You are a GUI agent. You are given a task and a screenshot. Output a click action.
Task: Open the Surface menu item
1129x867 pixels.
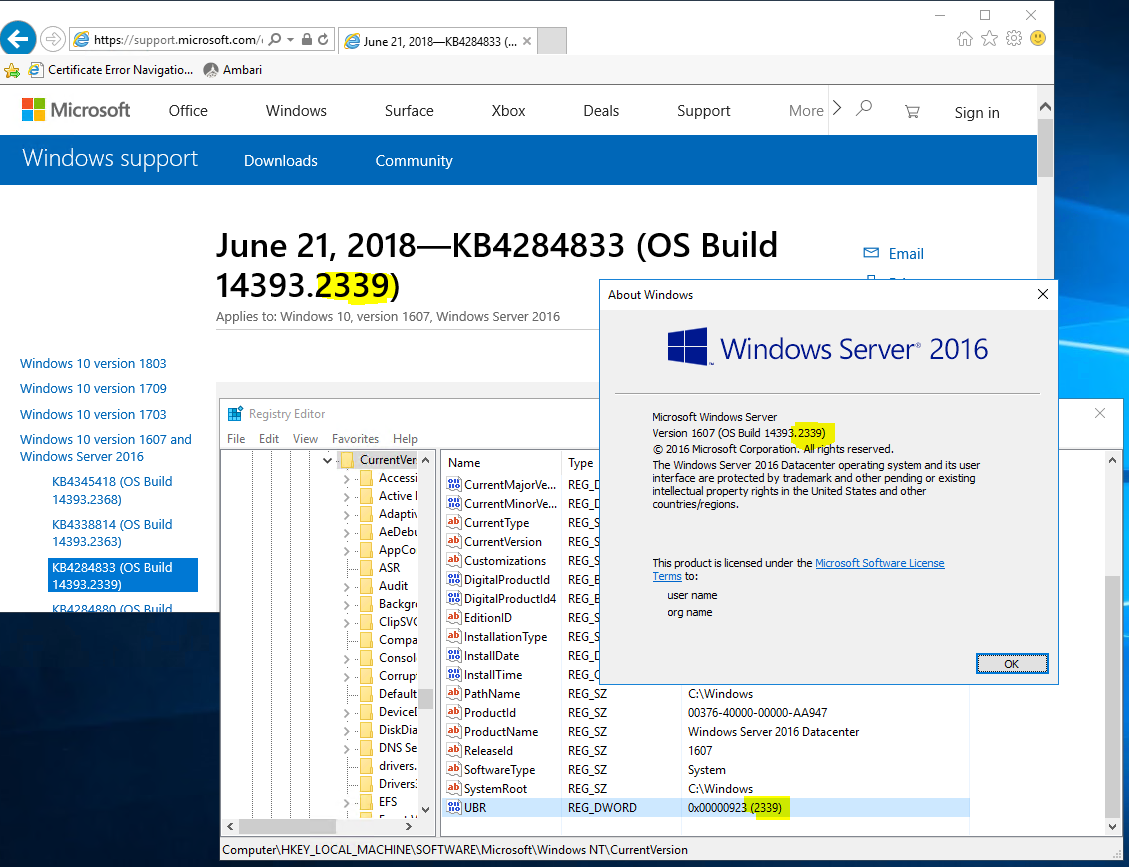click(409, 111)
